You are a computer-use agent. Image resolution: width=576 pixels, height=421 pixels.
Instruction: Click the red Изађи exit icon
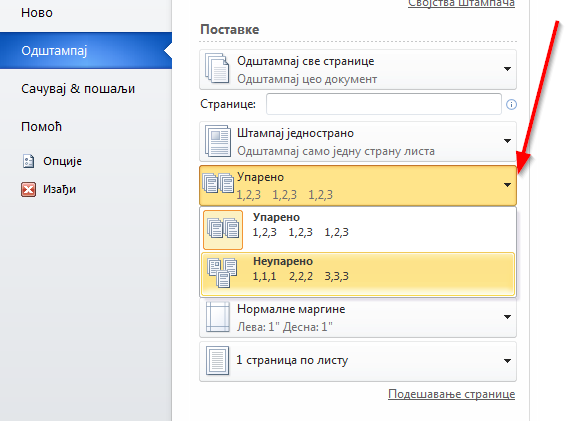pyautogui.click(x=28, y=190)
